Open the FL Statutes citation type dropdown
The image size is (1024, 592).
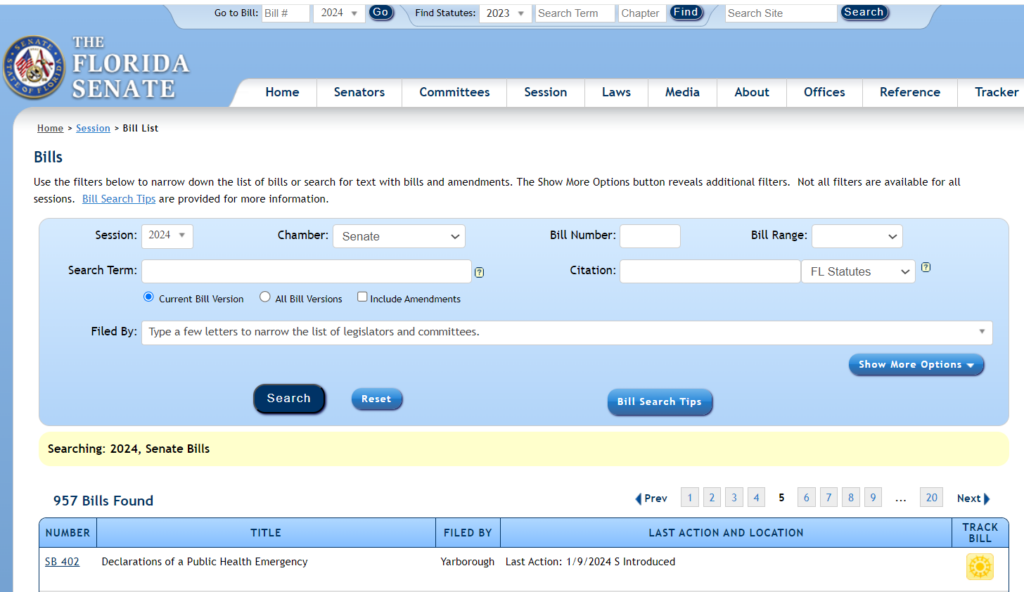coord(858,271)
